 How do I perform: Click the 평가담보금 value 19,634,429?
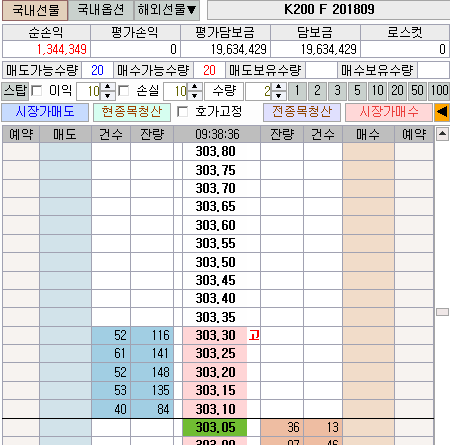[225, 49]
